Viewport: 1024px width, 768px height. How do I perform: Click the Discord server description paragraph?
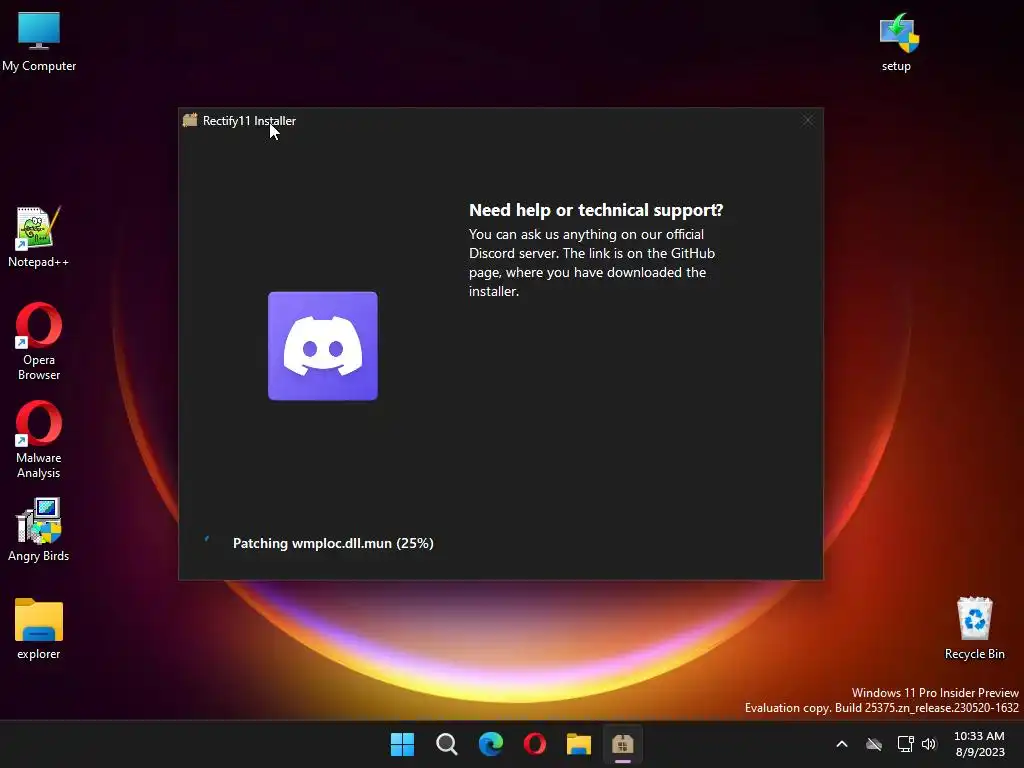(x=592, y=263)
